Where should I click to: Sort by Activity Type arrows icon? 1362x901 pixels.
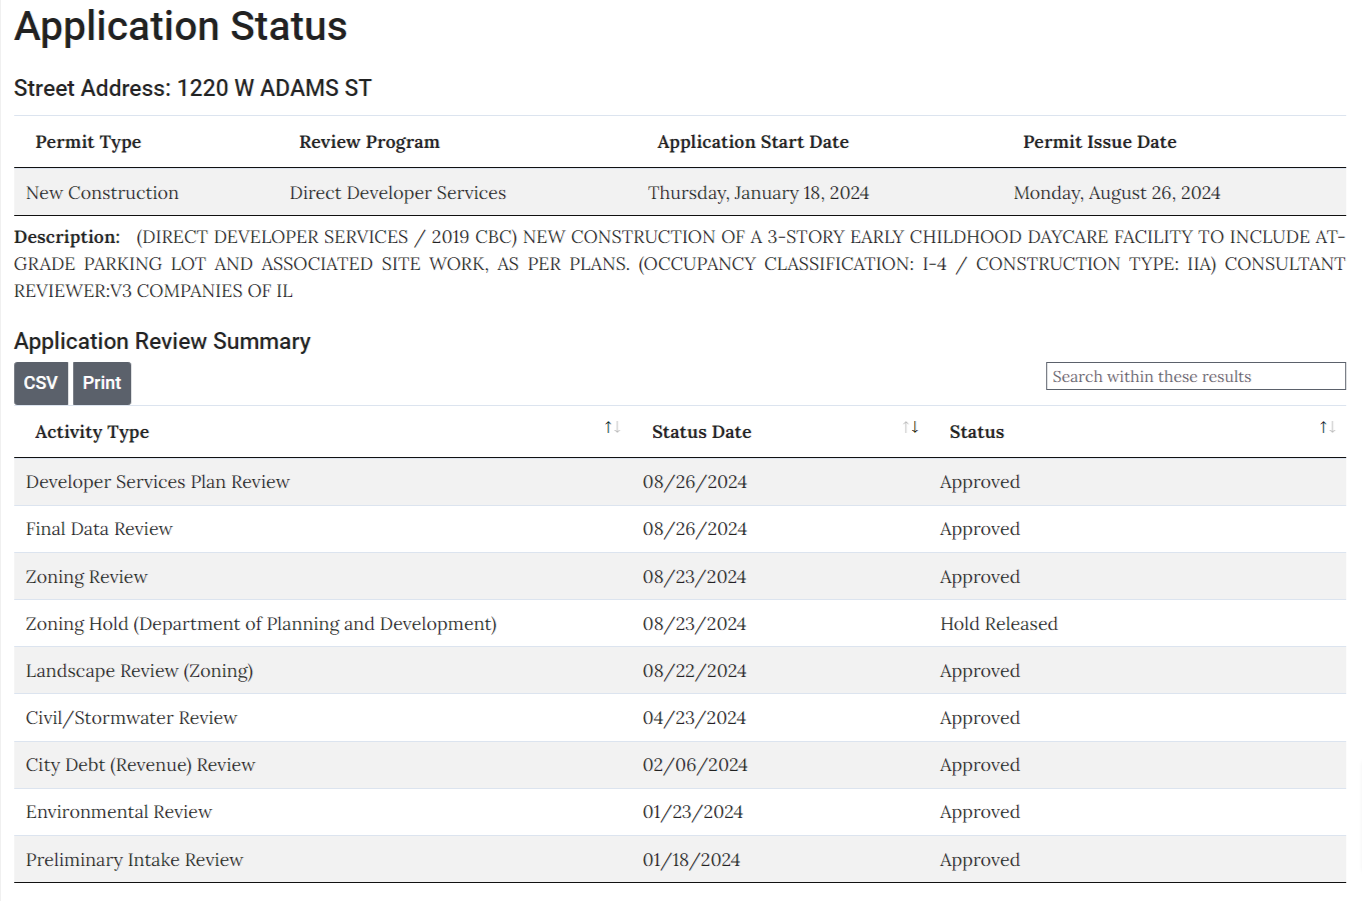pyautogui.click(x=612, y=428)
